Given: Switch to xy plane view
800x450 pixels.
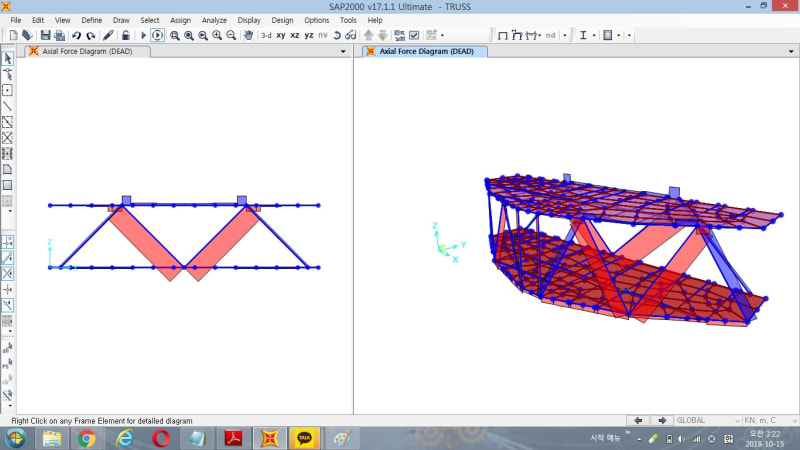Looking at the screenshot, I should 281,35.
